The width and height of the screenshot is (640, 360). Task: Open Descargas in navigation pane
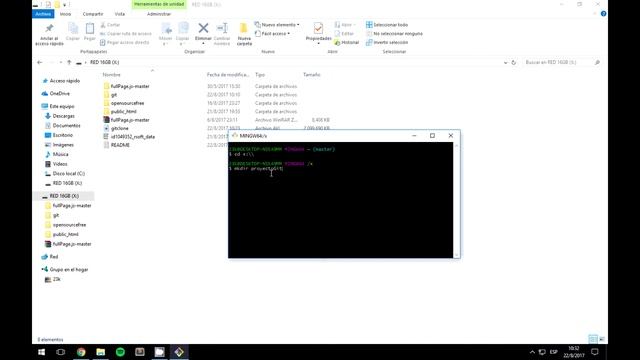63,116
